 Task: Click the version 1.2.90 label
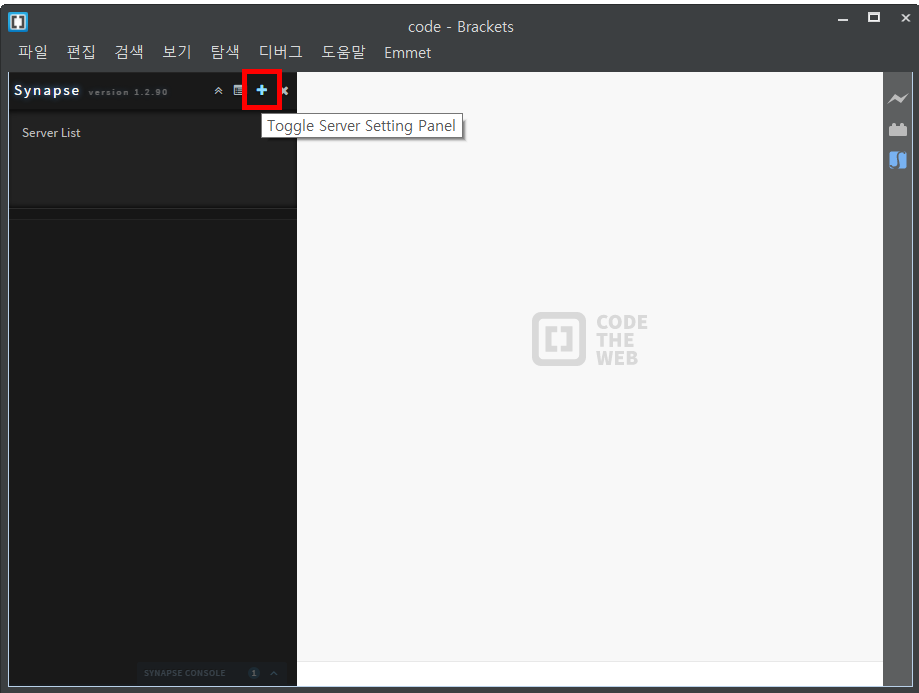click(128, 92)
